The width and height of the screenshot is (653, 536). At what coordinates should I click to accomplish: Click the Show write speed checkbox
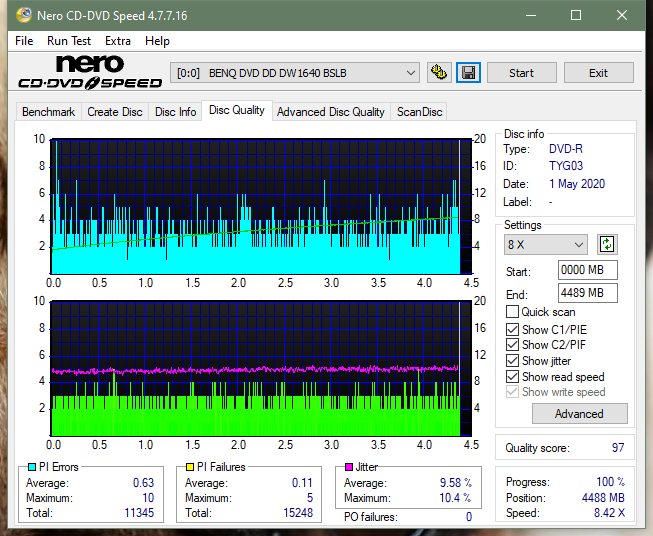point(512,392)
